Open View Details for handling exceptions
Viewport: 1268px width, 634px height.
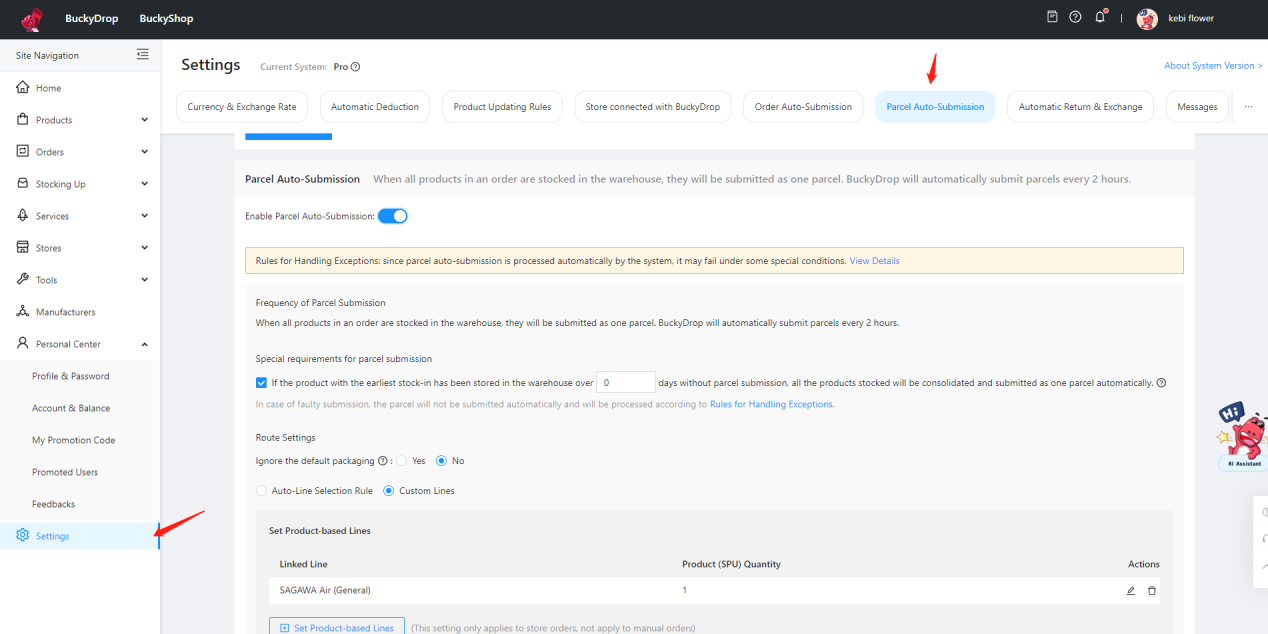[875, 261]
